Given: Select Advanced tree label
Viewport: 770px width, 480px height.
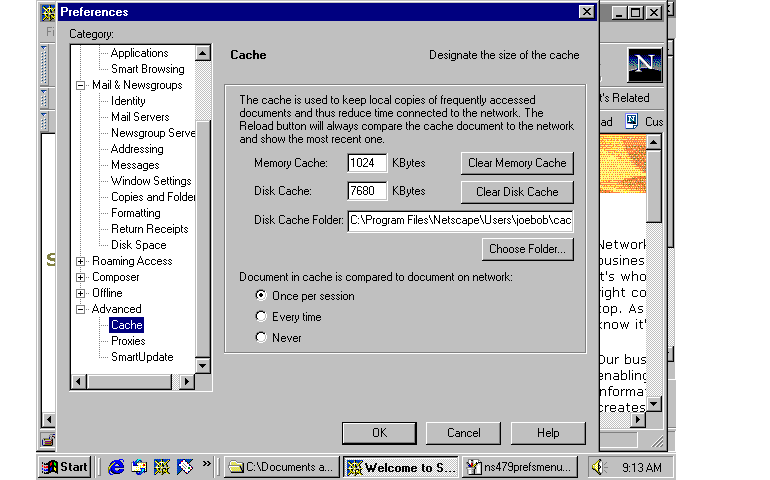Looking at the screenshot, I should tap(116, 309).
